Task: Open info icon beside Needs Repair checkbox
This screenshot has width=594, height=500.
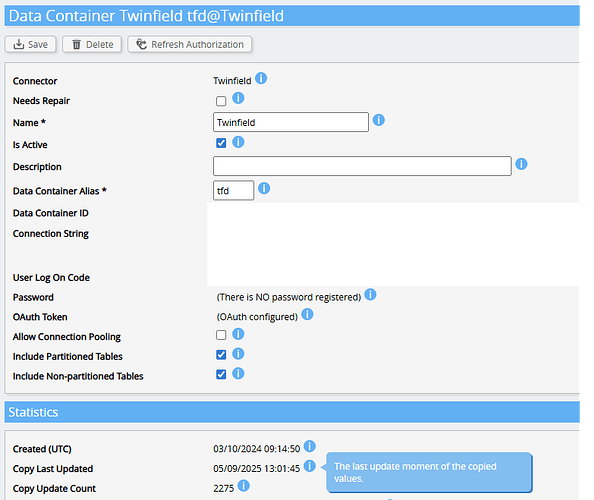Action: [x=238, y=98]
